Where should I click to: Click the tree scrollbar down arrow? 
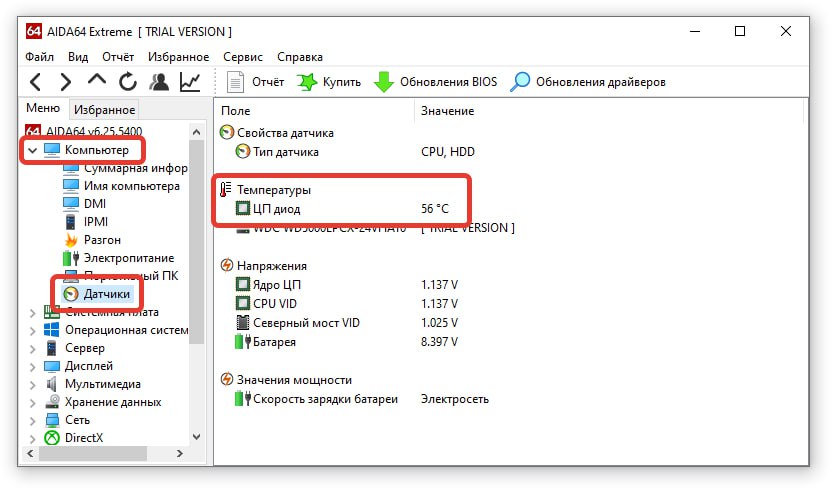pos(196,437)
